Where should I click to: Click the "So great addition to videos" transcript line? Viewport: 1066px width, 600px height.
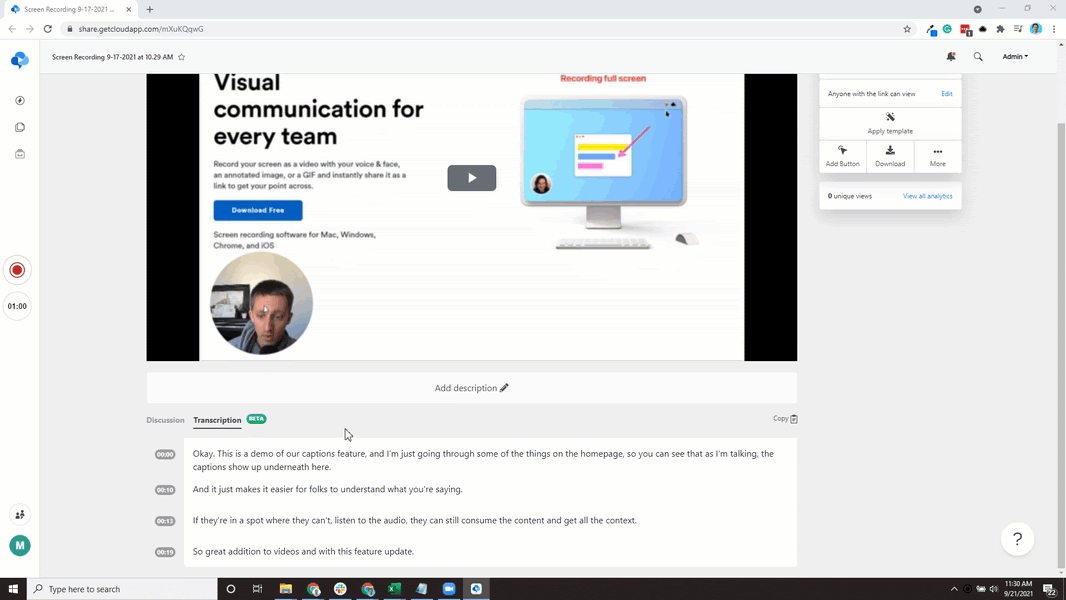tap(303, 552)
